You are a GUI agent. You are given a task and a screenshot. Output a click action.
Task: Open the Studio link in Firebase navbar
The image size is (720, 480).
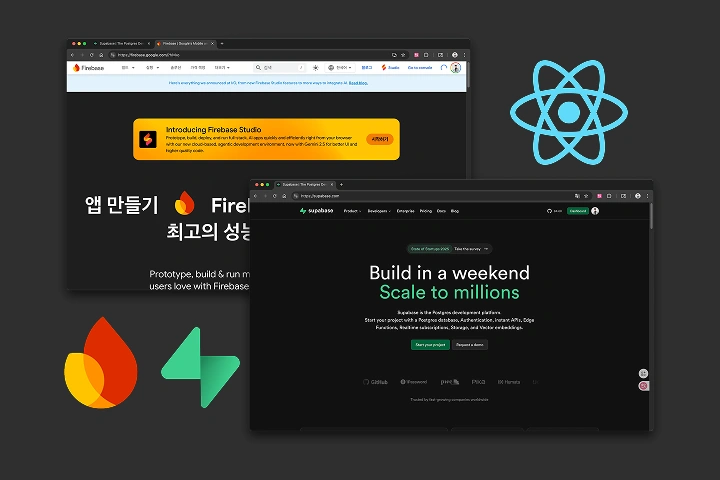390,68
